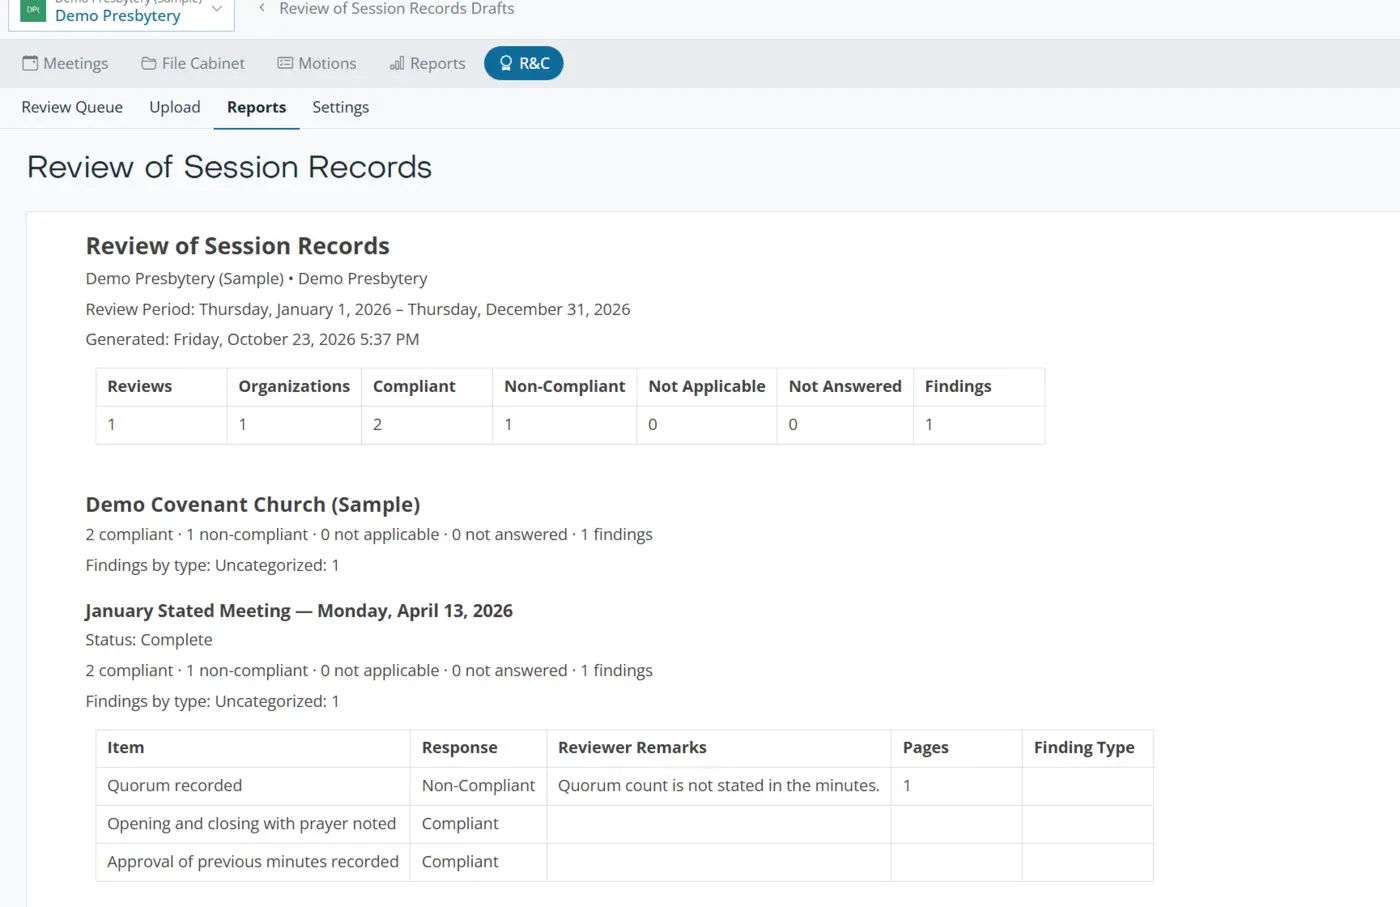
Task: Select the bold Reports sub-tab
Action: (256, 107)
